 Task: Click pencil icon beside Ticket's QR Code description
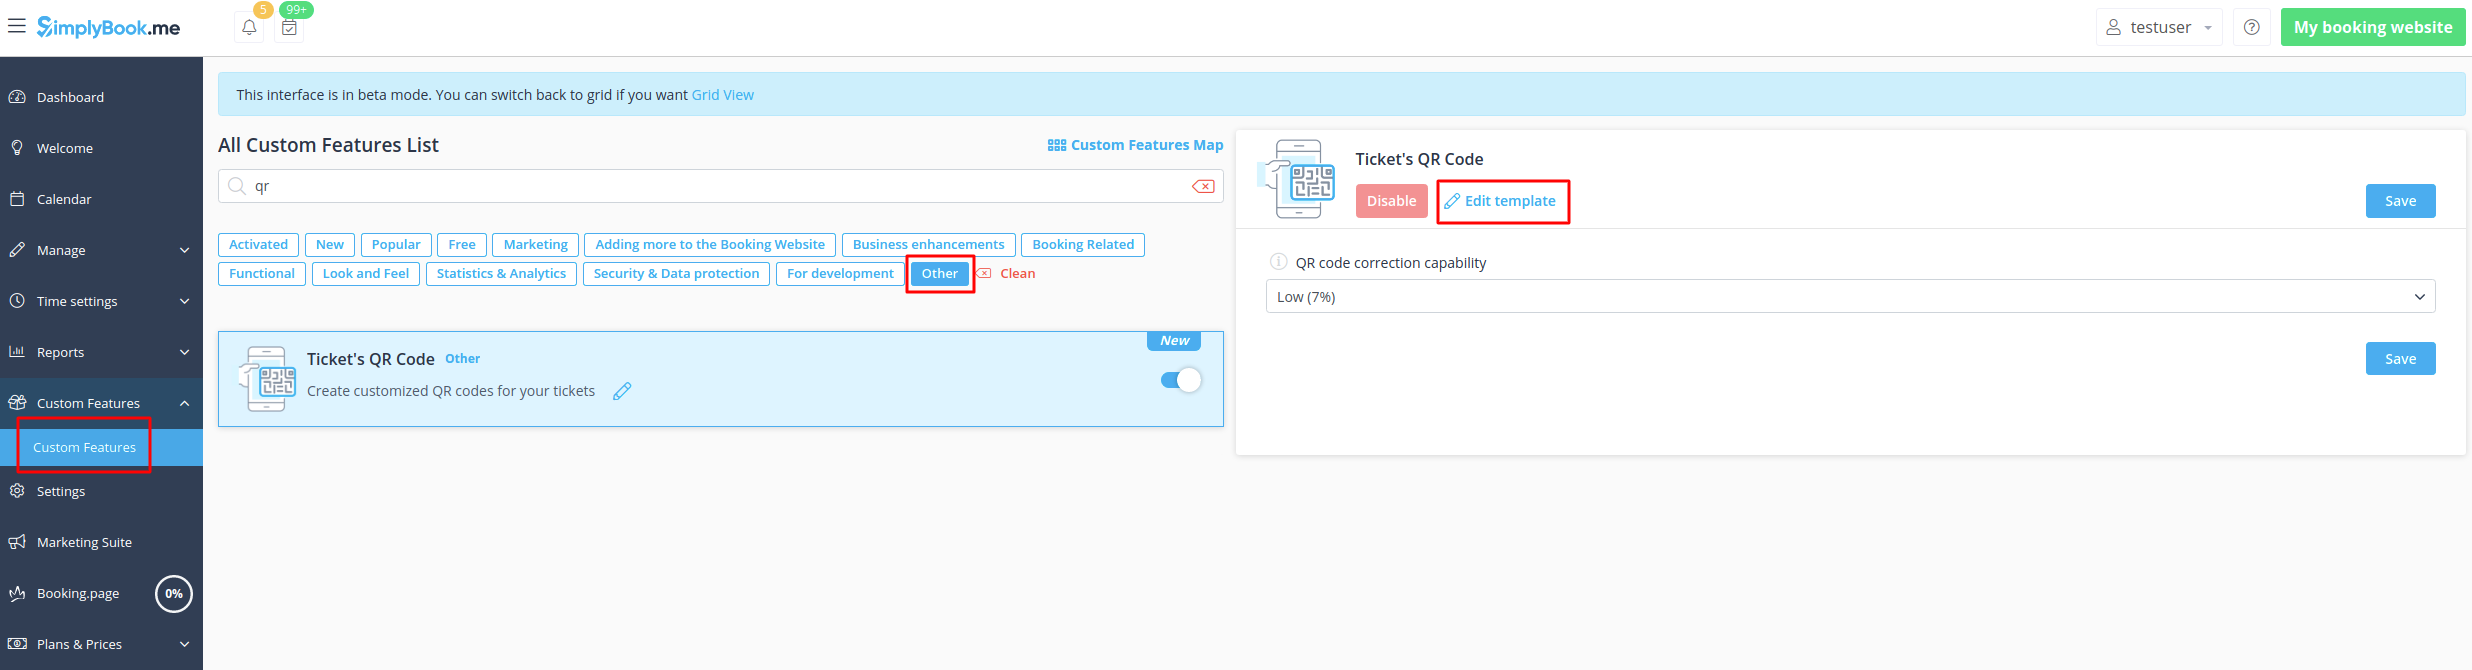tap(622, 391)
